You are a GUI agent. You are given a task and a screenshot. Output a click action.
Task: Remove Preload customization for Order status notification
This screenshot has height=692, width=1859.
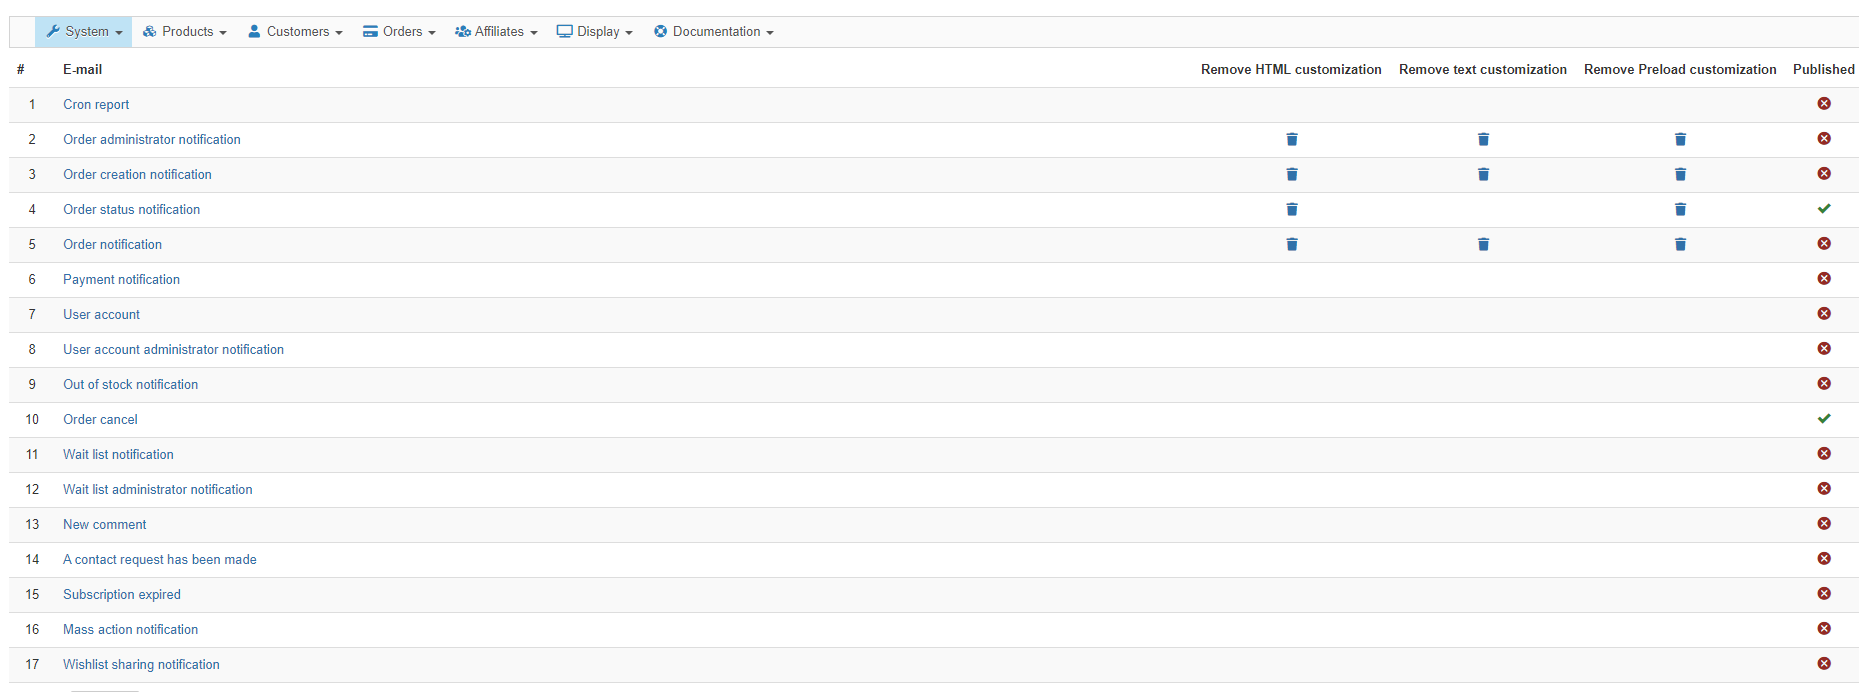click(1680, 210)
